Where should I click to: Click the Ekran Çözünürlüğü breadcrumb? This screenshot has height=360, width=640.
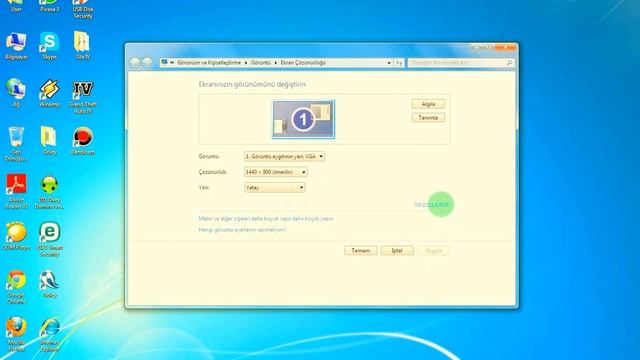coord(303,63)
